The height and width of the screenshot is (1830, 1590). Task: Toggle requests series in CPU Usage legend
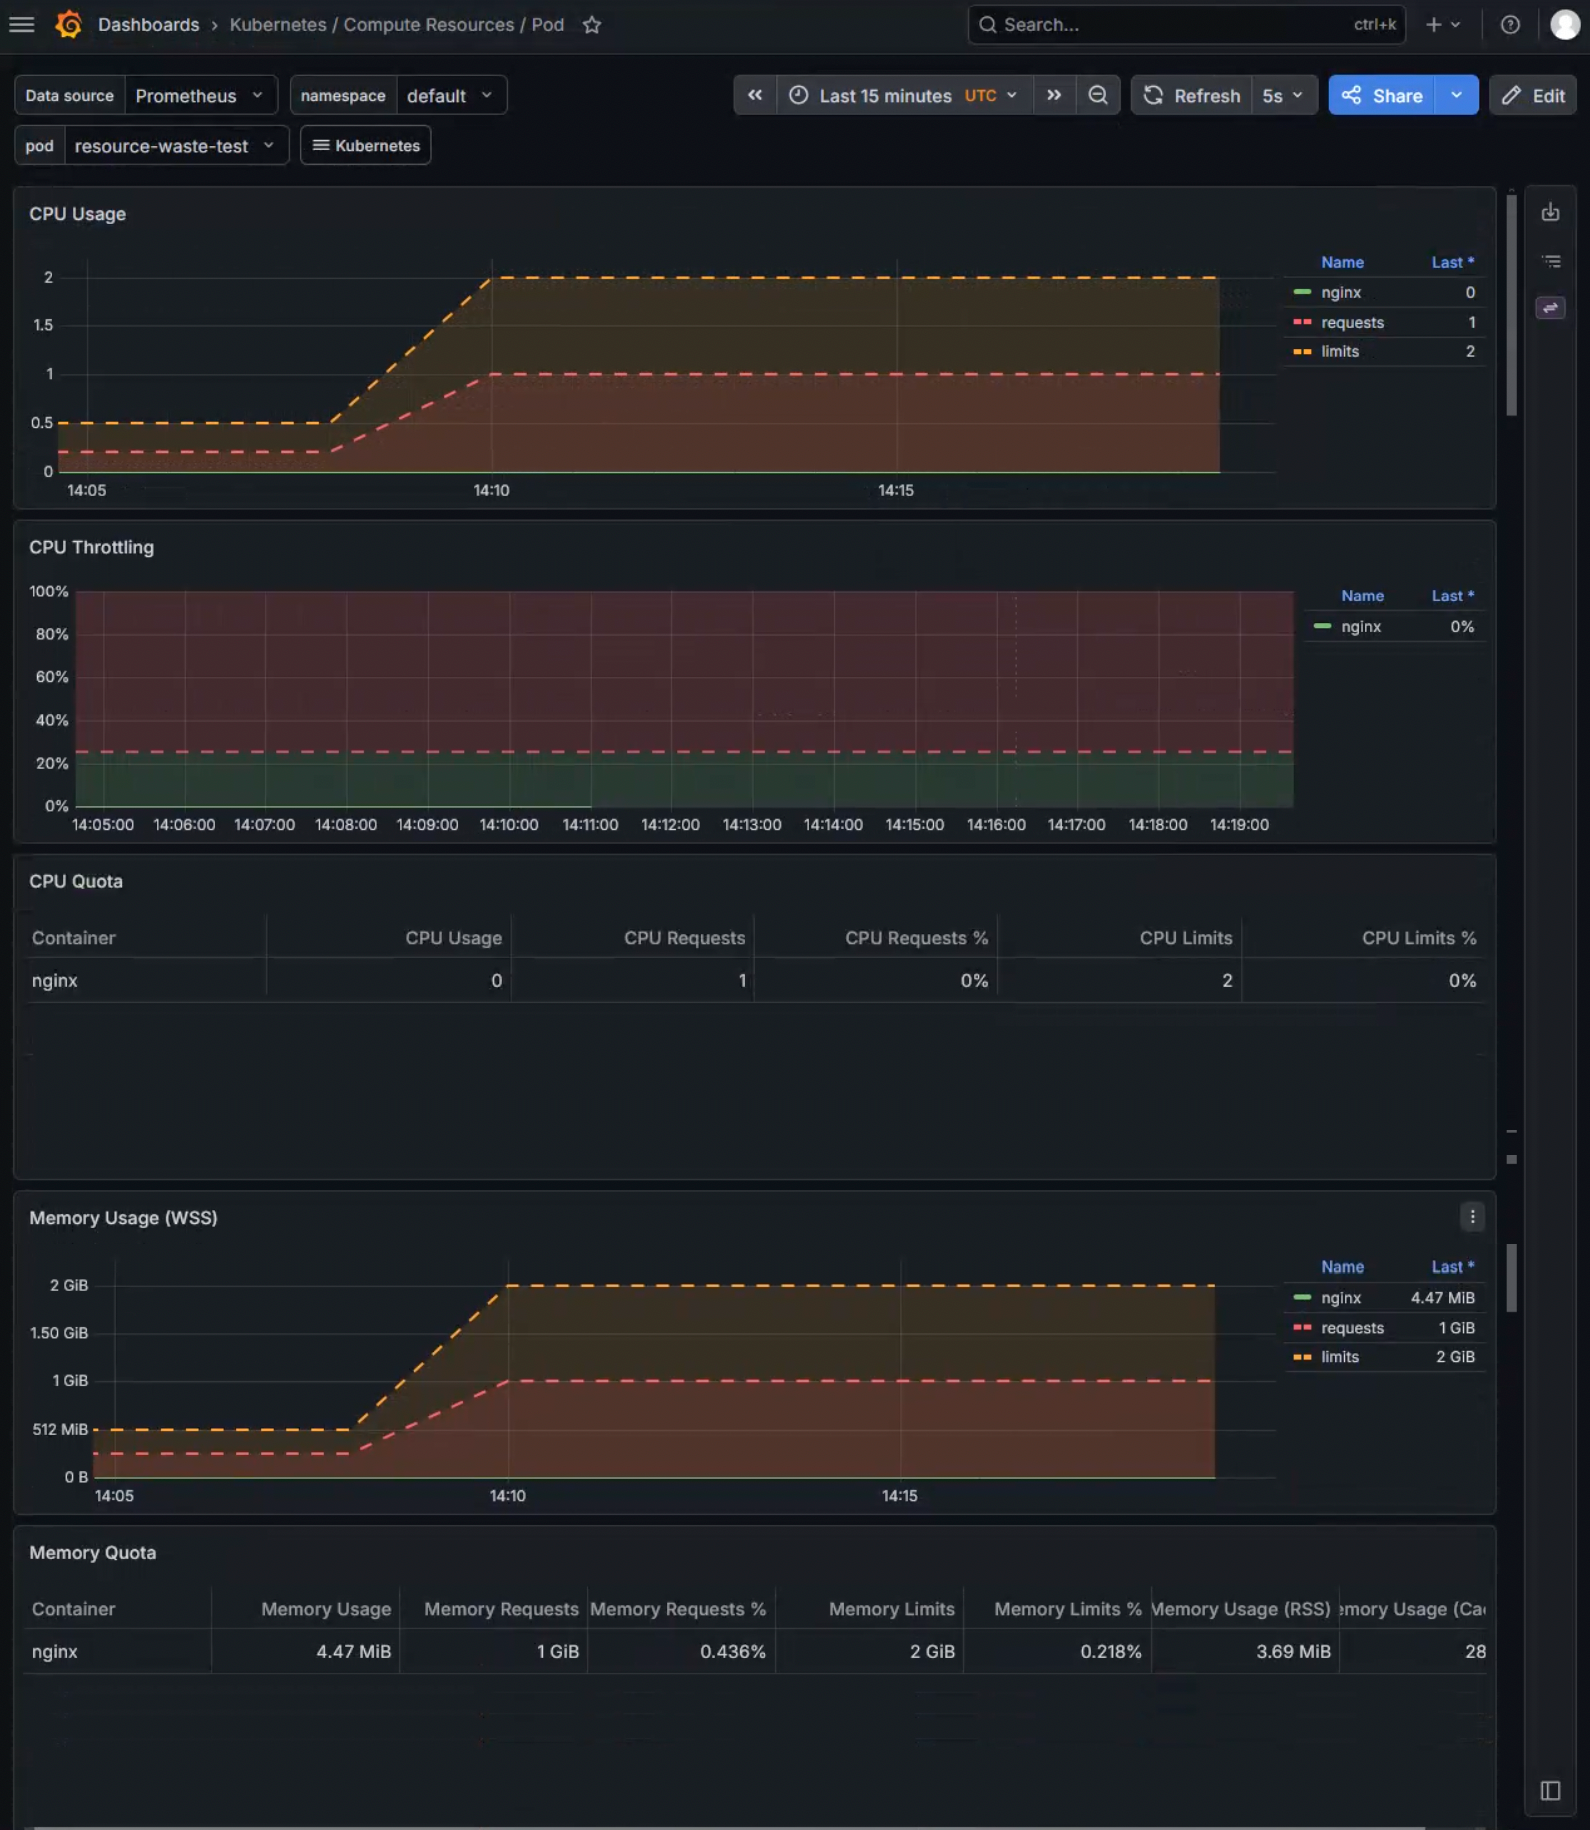[x=1352, y=322]
